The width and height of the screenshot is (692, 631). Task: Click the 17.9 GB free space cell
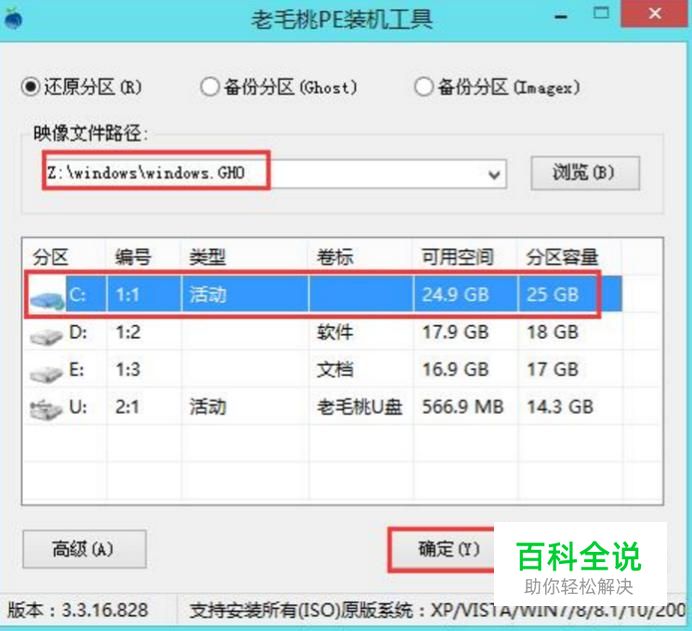(x=456, y=332)
